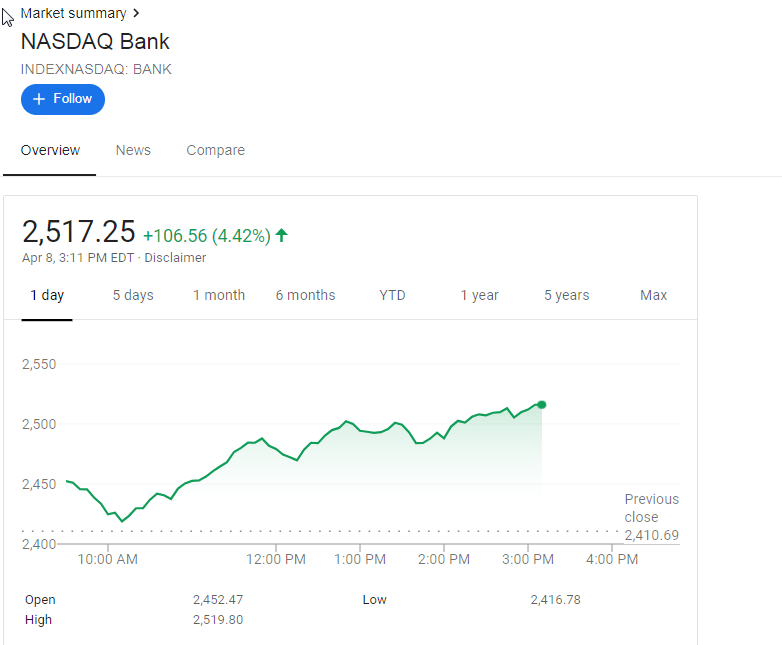Click the Follow button
Viewport: 782px width, 645px height.
[x=63, y=99]
